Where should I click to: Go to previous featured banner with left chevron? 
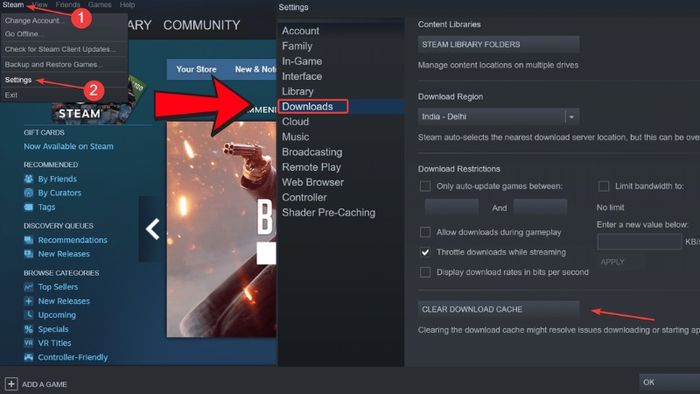point(152,229)
